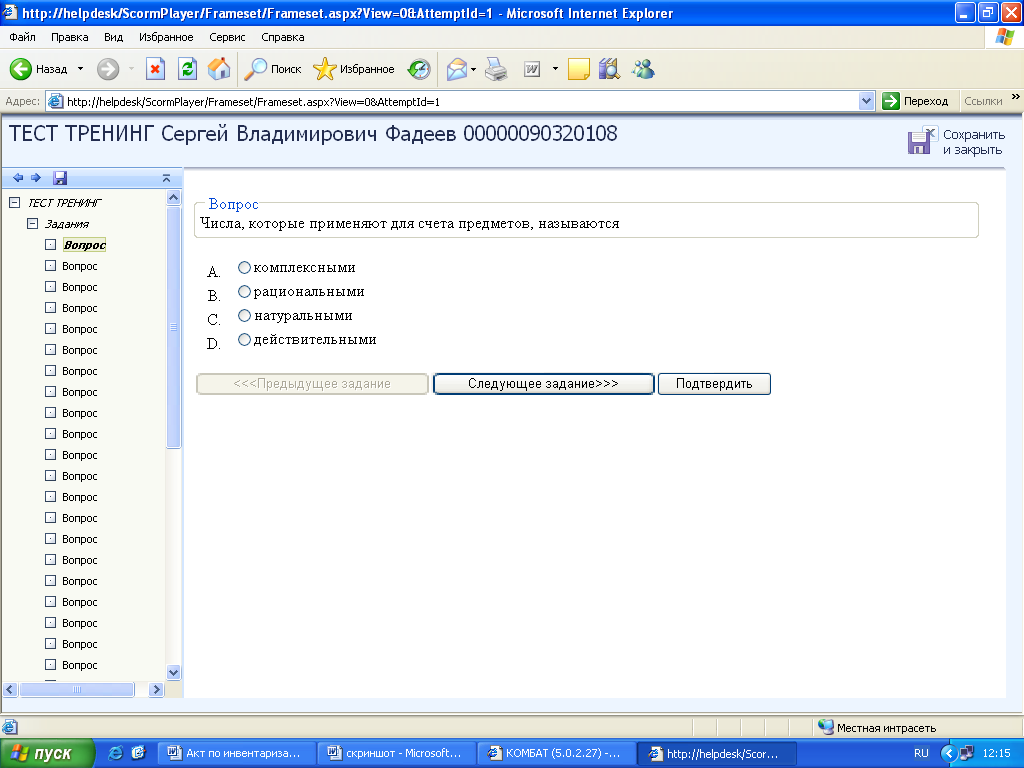1024x768 pixels.
Task: Click the tree panel vertical scrollbar down arrow
Action: (173, 672)
